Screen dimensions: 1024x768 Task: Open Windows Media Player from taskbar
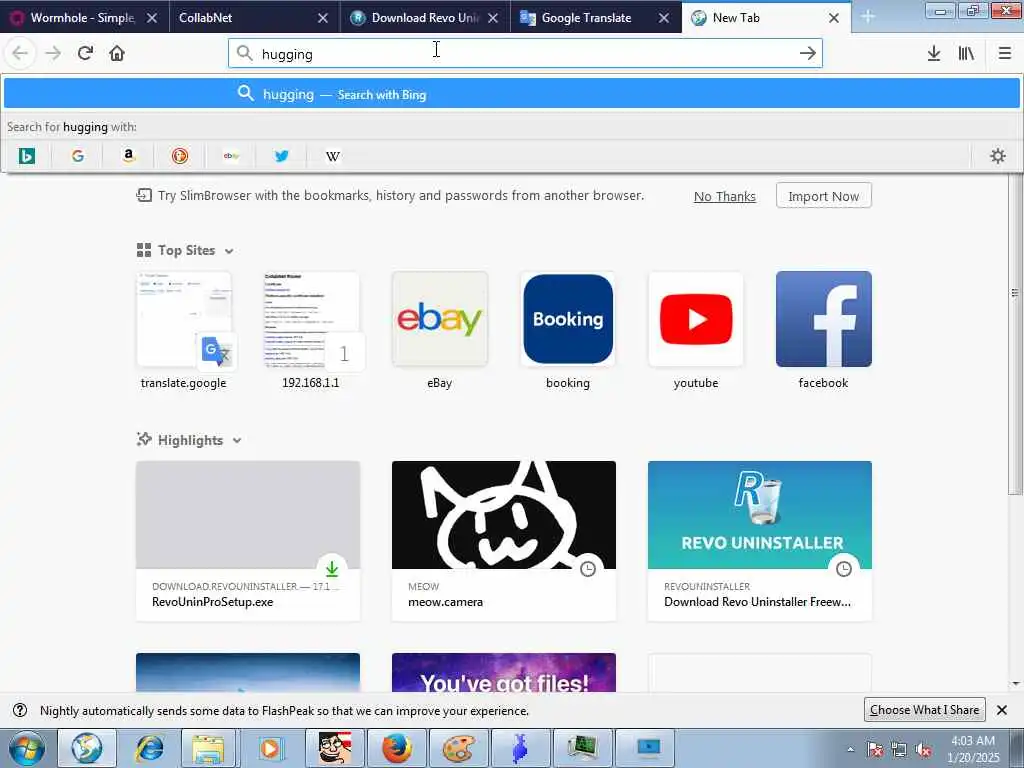pos(272,748)
